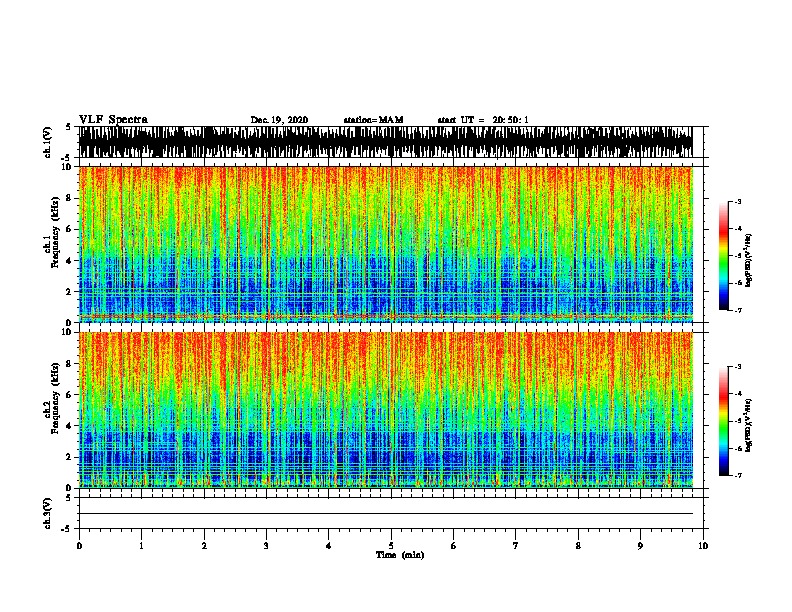Click time axis tick label "5"
Screen dimensions: 792x612
coord(391,546)
